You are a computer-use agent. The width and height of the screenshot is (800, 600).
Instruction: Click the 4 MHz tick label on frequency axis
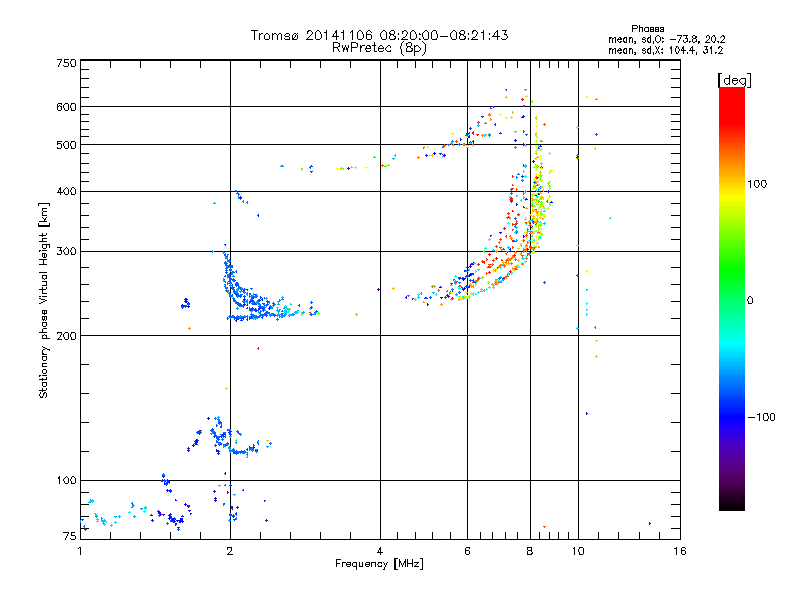coord(380,551)
